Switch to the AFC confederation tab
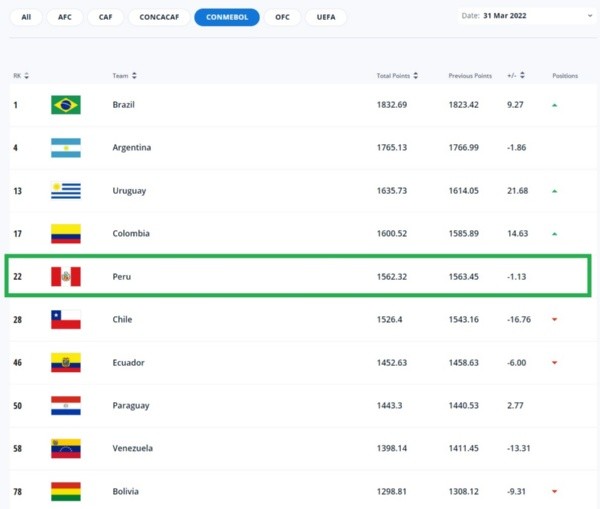The width and height of the screenshot is (600, 509). point(65,17)
